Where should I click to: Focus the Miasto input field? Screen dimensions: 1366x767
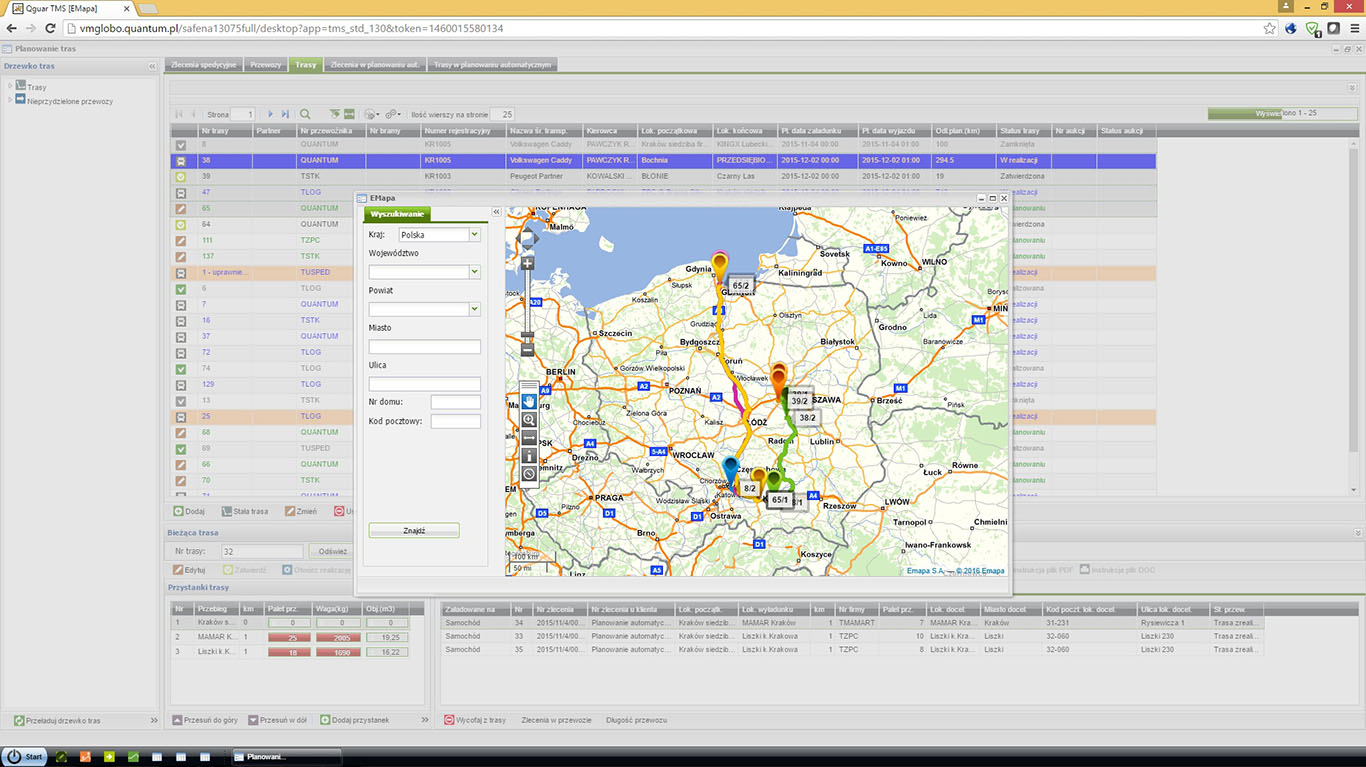point(425,347)
